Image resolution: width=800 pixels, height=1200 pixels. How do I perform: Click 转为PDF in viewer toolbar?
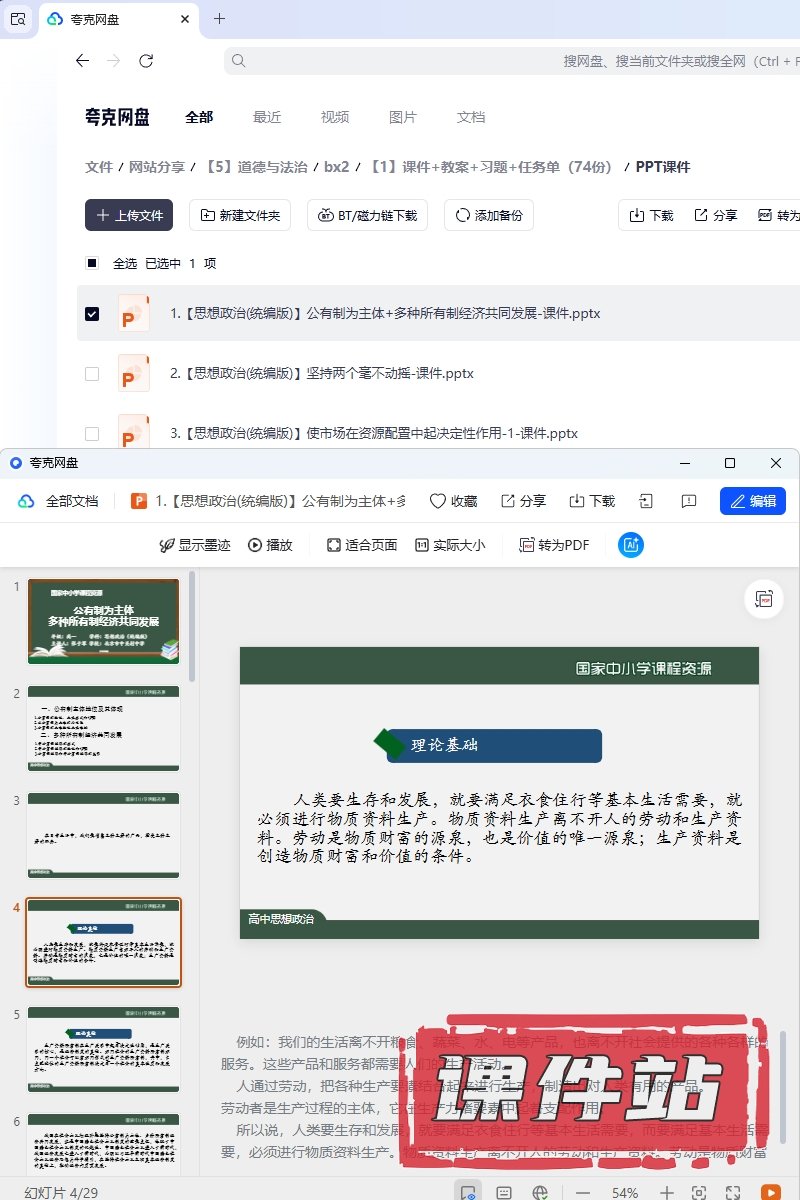[x=554, y=545]
